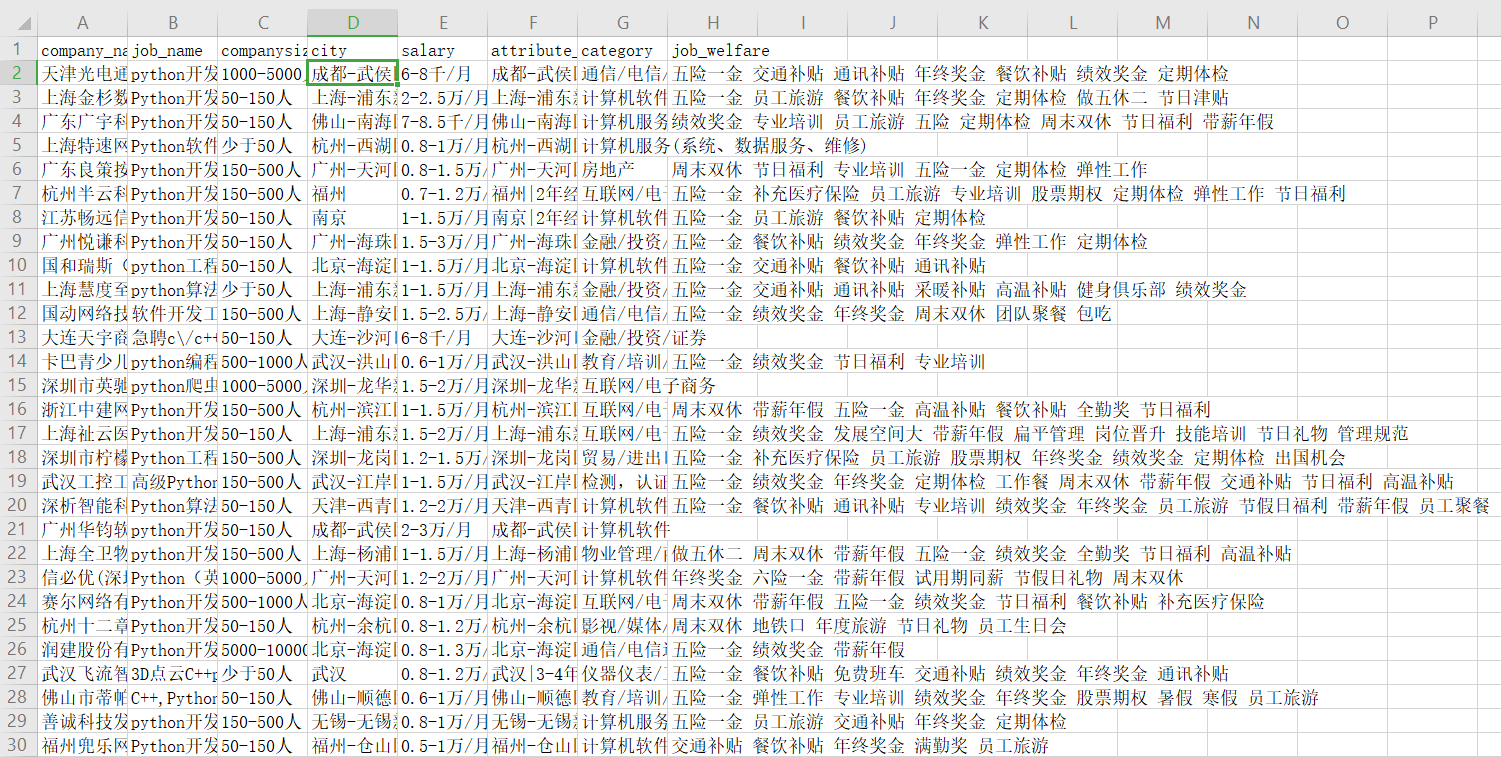Select salary cell '0.5-1万/月' in row 30
1501x757 pixels.
tap(443, 746)
